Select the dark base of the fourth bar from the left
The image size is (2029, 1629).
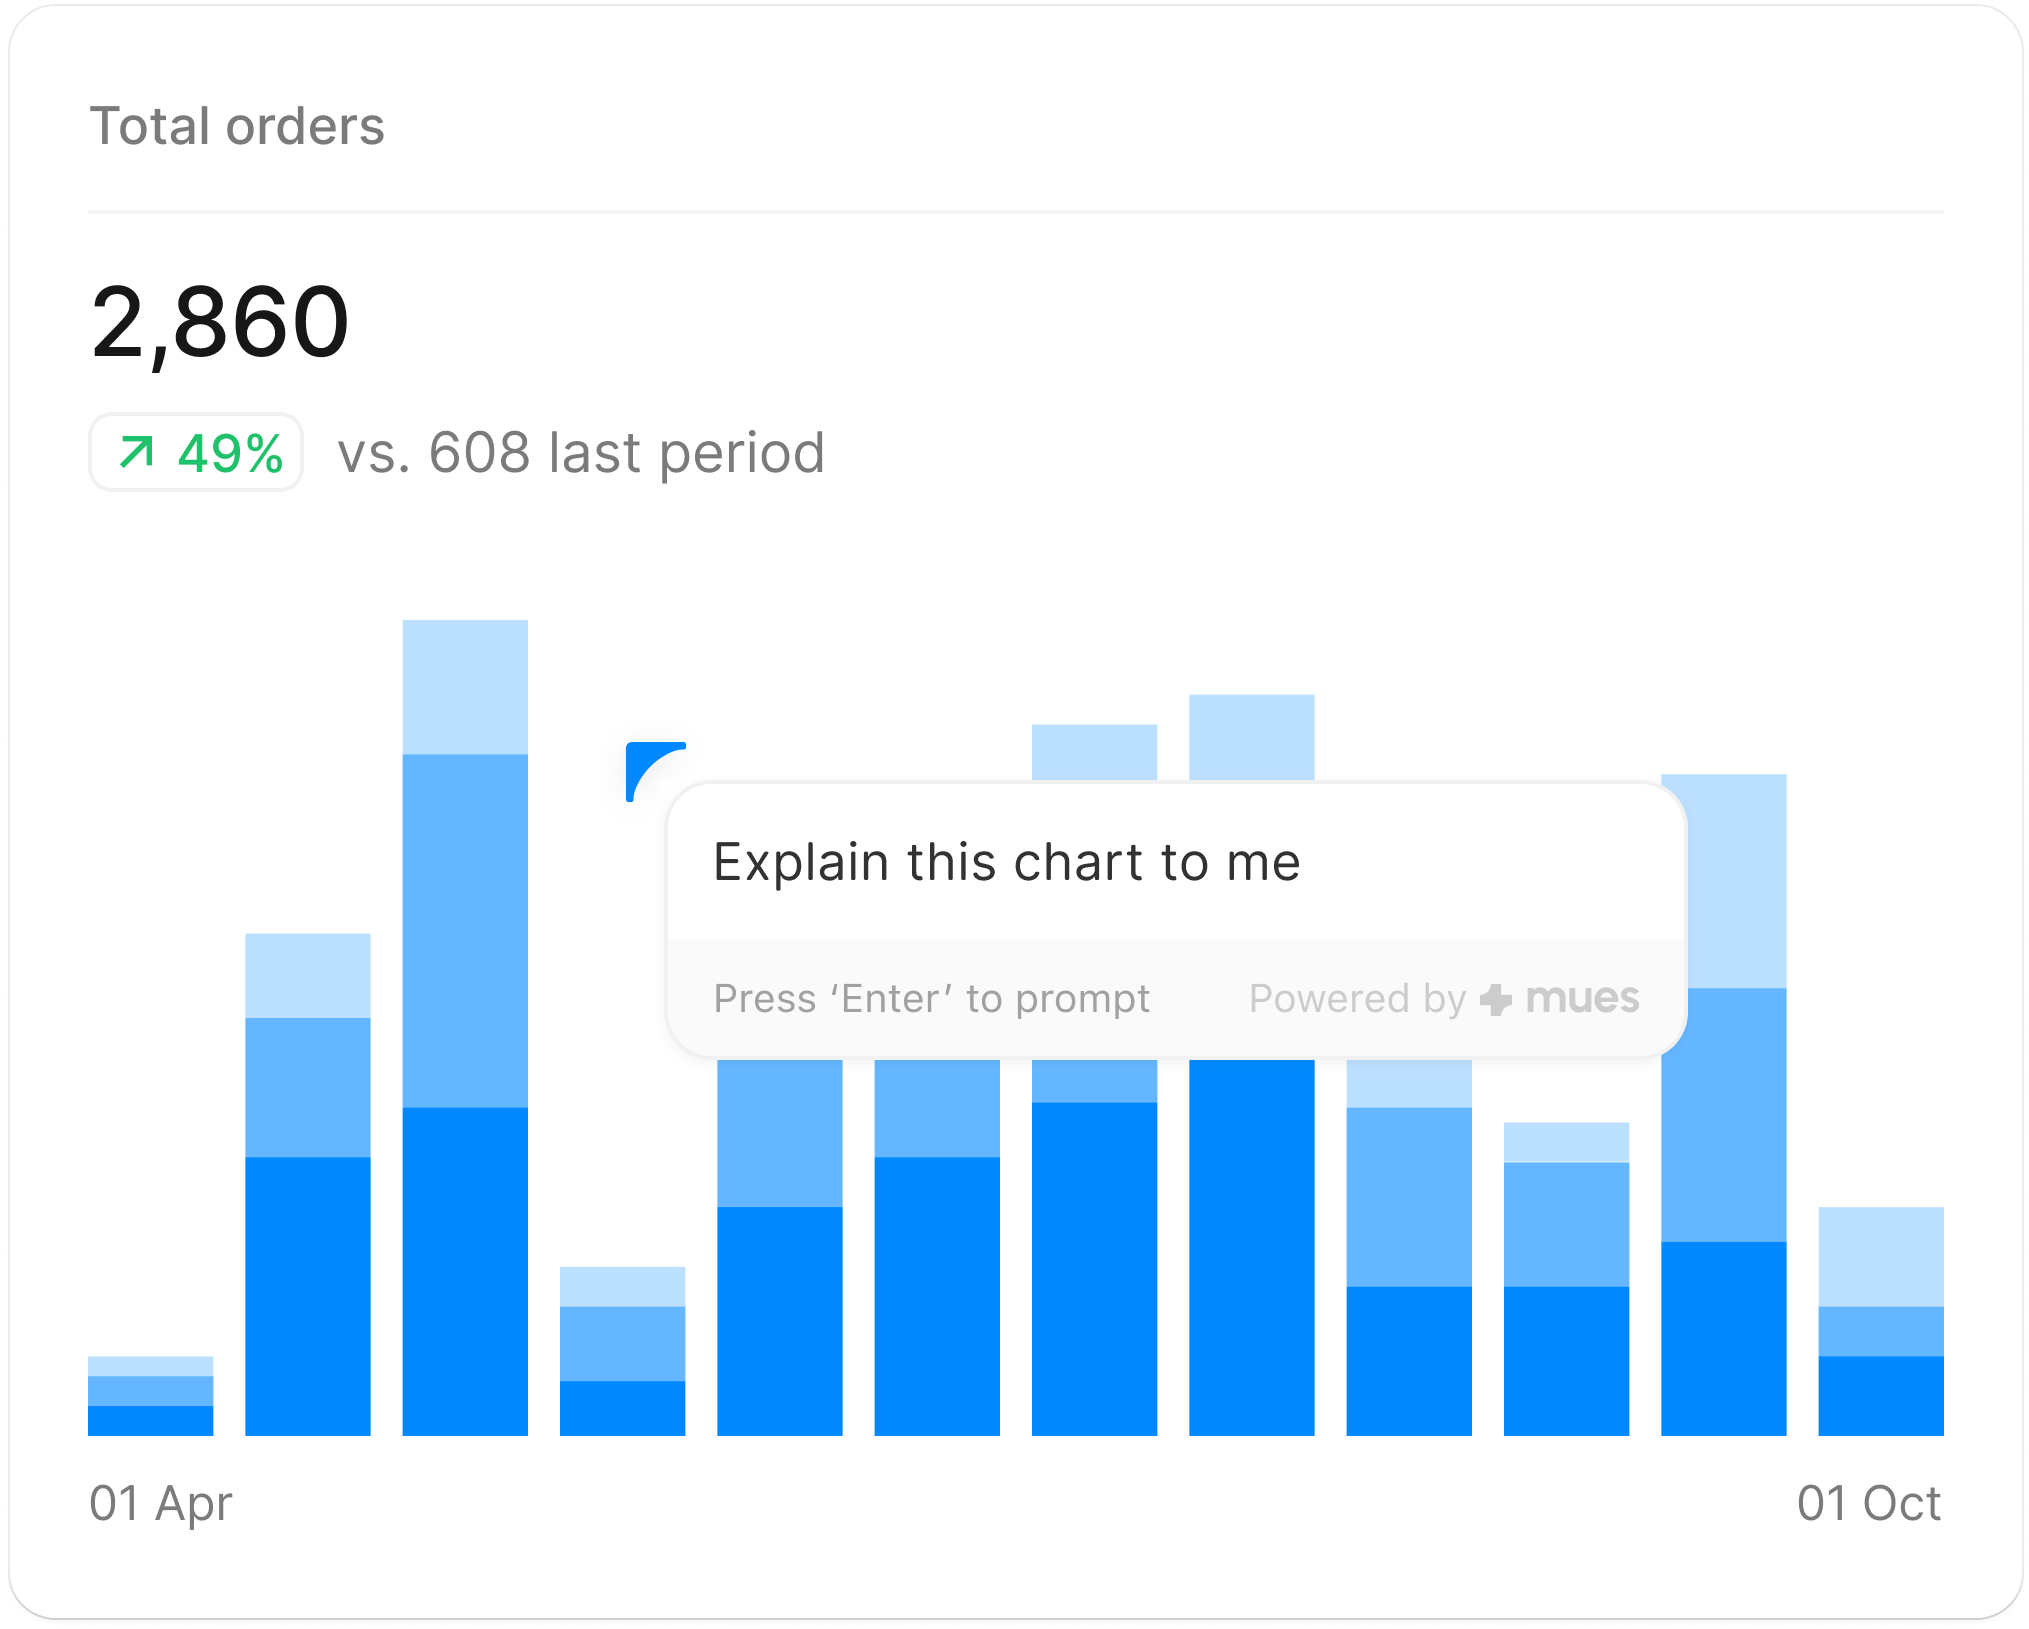pyautogui.click(x=622, y=1408)
